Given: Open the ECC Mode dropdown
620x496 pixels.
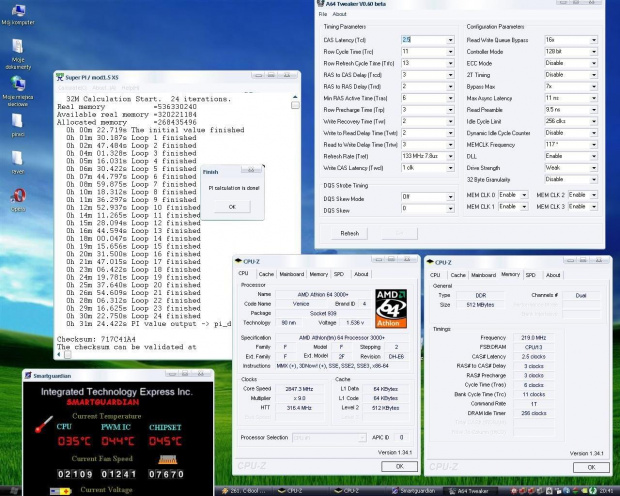Looking at the screenshot, I should point(594,63).
